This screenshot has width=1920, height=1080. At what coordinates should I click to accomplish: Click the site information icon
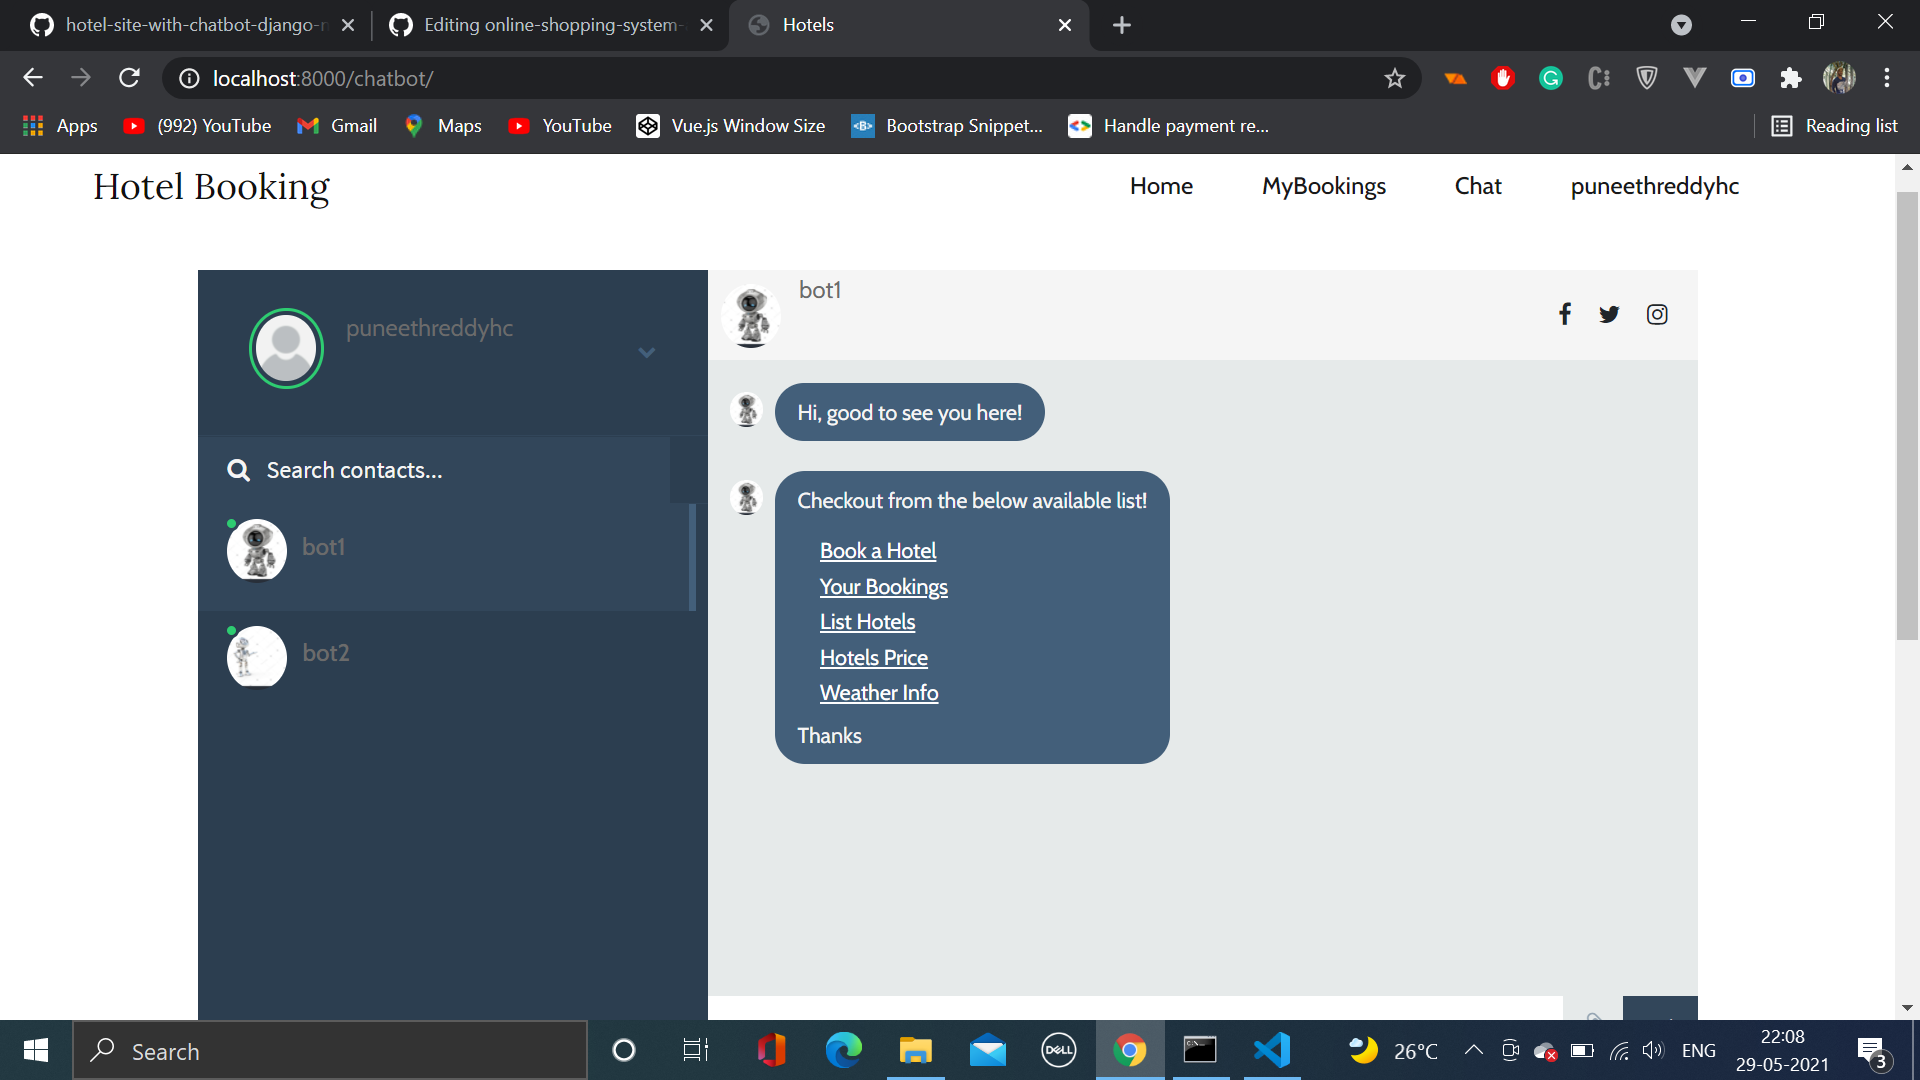(188, 78)
